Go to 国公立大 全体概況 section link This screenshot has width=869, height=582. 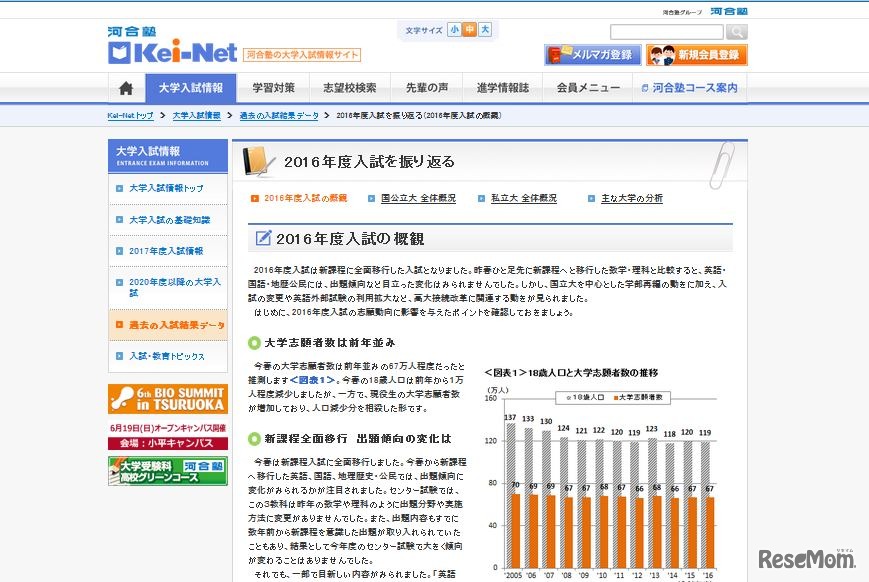(417, 199)
